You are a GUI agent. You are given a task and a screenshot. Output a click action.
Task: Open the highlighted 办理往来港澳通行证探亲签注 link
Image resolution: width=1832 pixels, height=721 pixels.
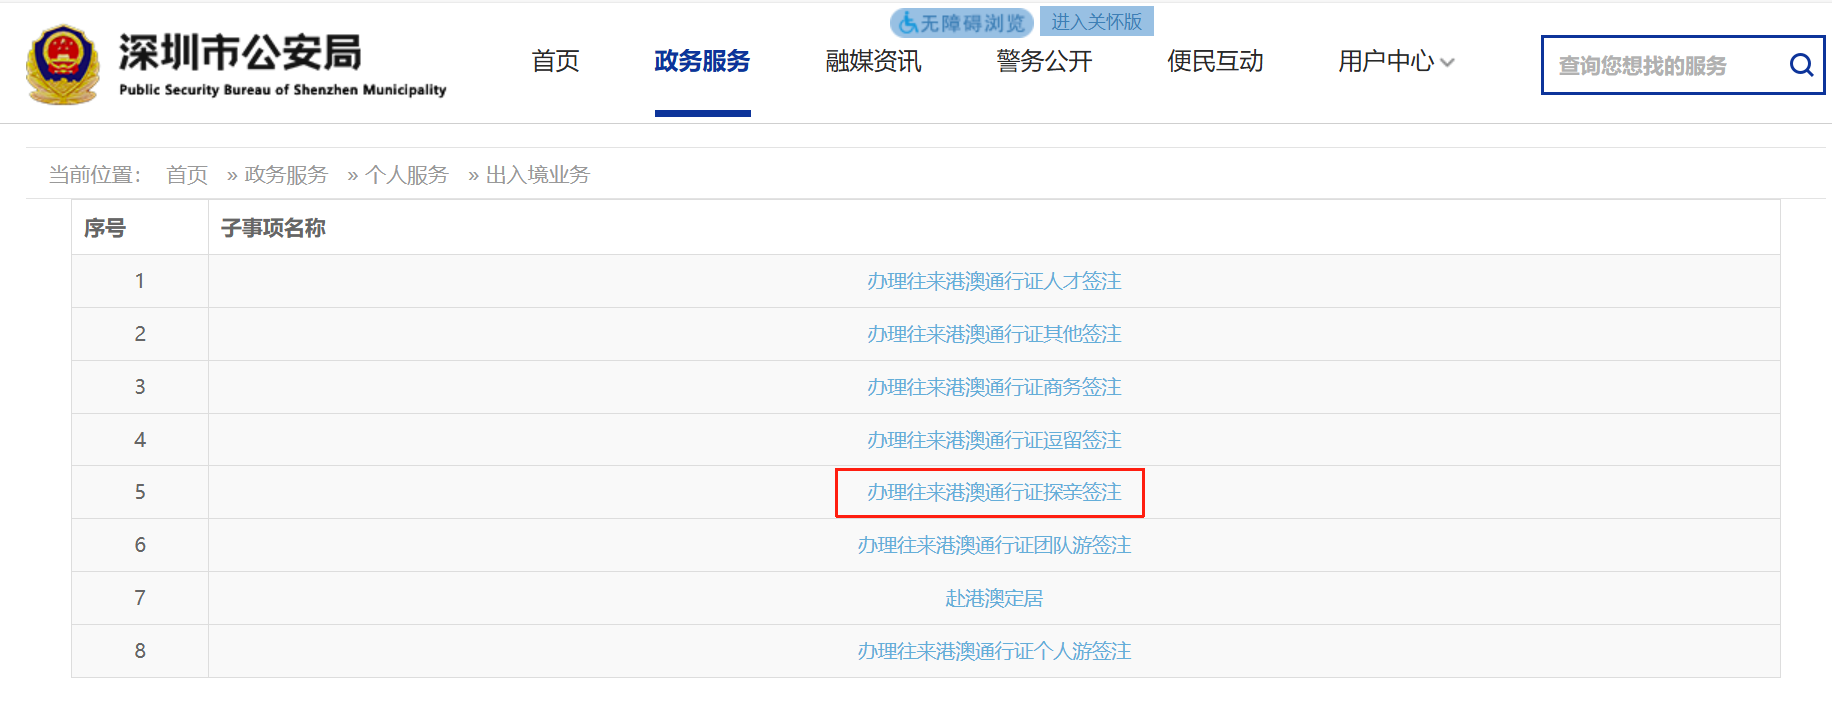click(994, 492)
